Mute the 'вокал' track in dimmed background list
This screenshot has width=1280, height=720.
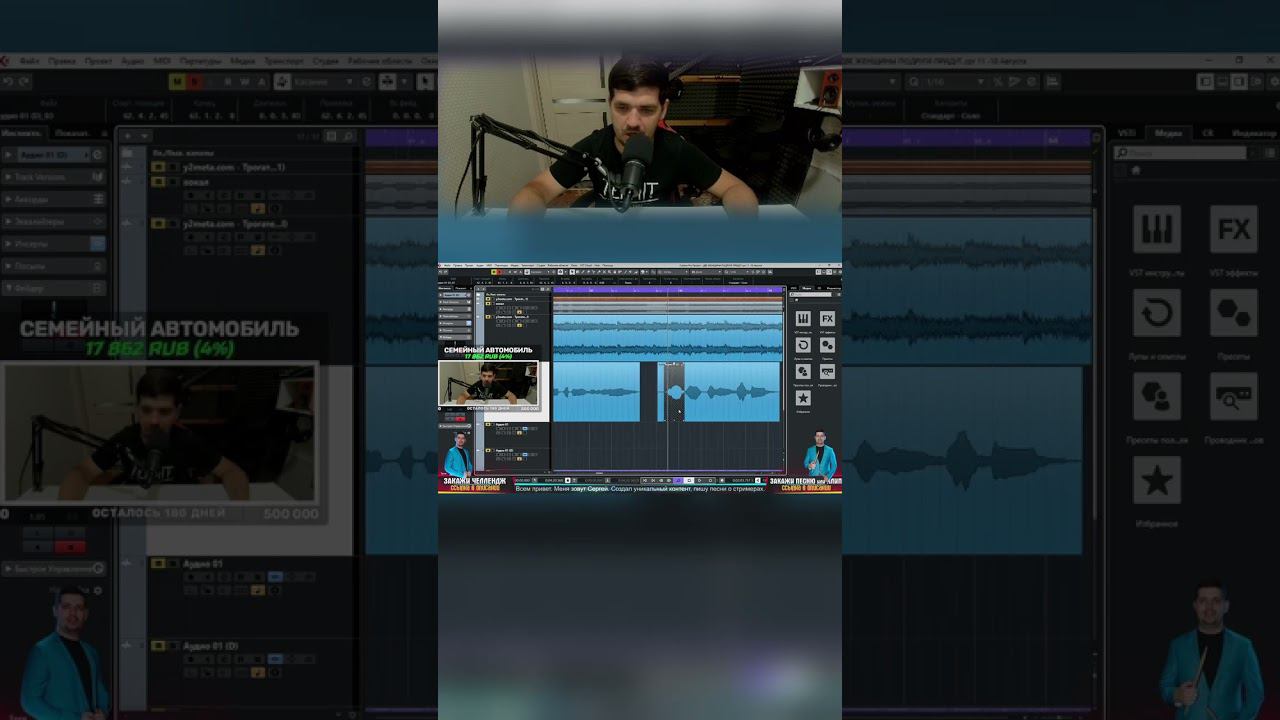coord(158,182)
